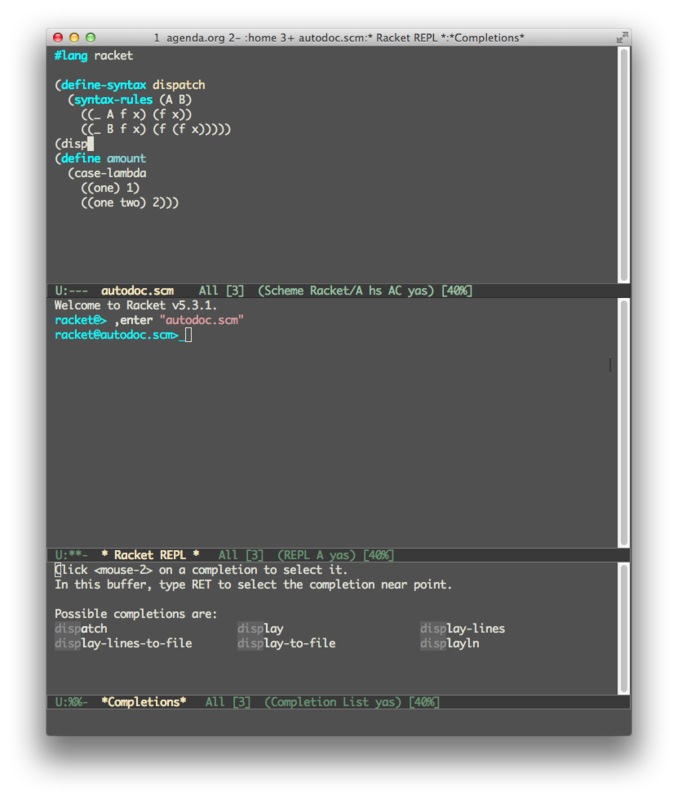Click the Racket REPL buffer scrollbar
Screen dimensions: 678x800
coord(623,423)
